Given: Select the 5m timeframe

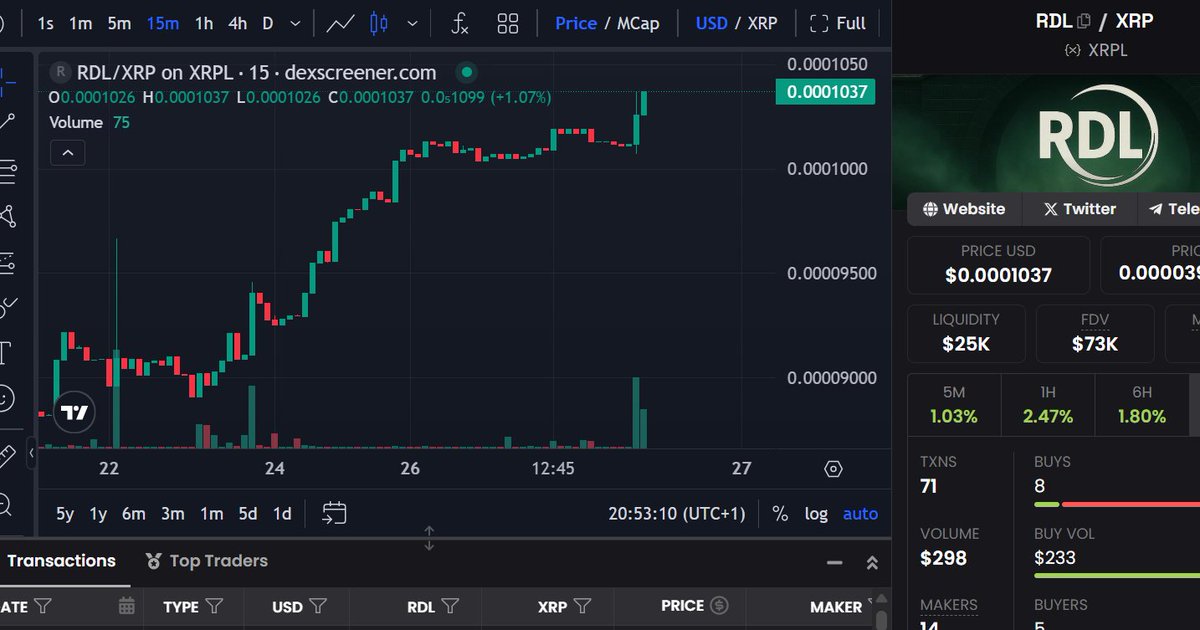Looking at the screenshot, I should (119, 23).
